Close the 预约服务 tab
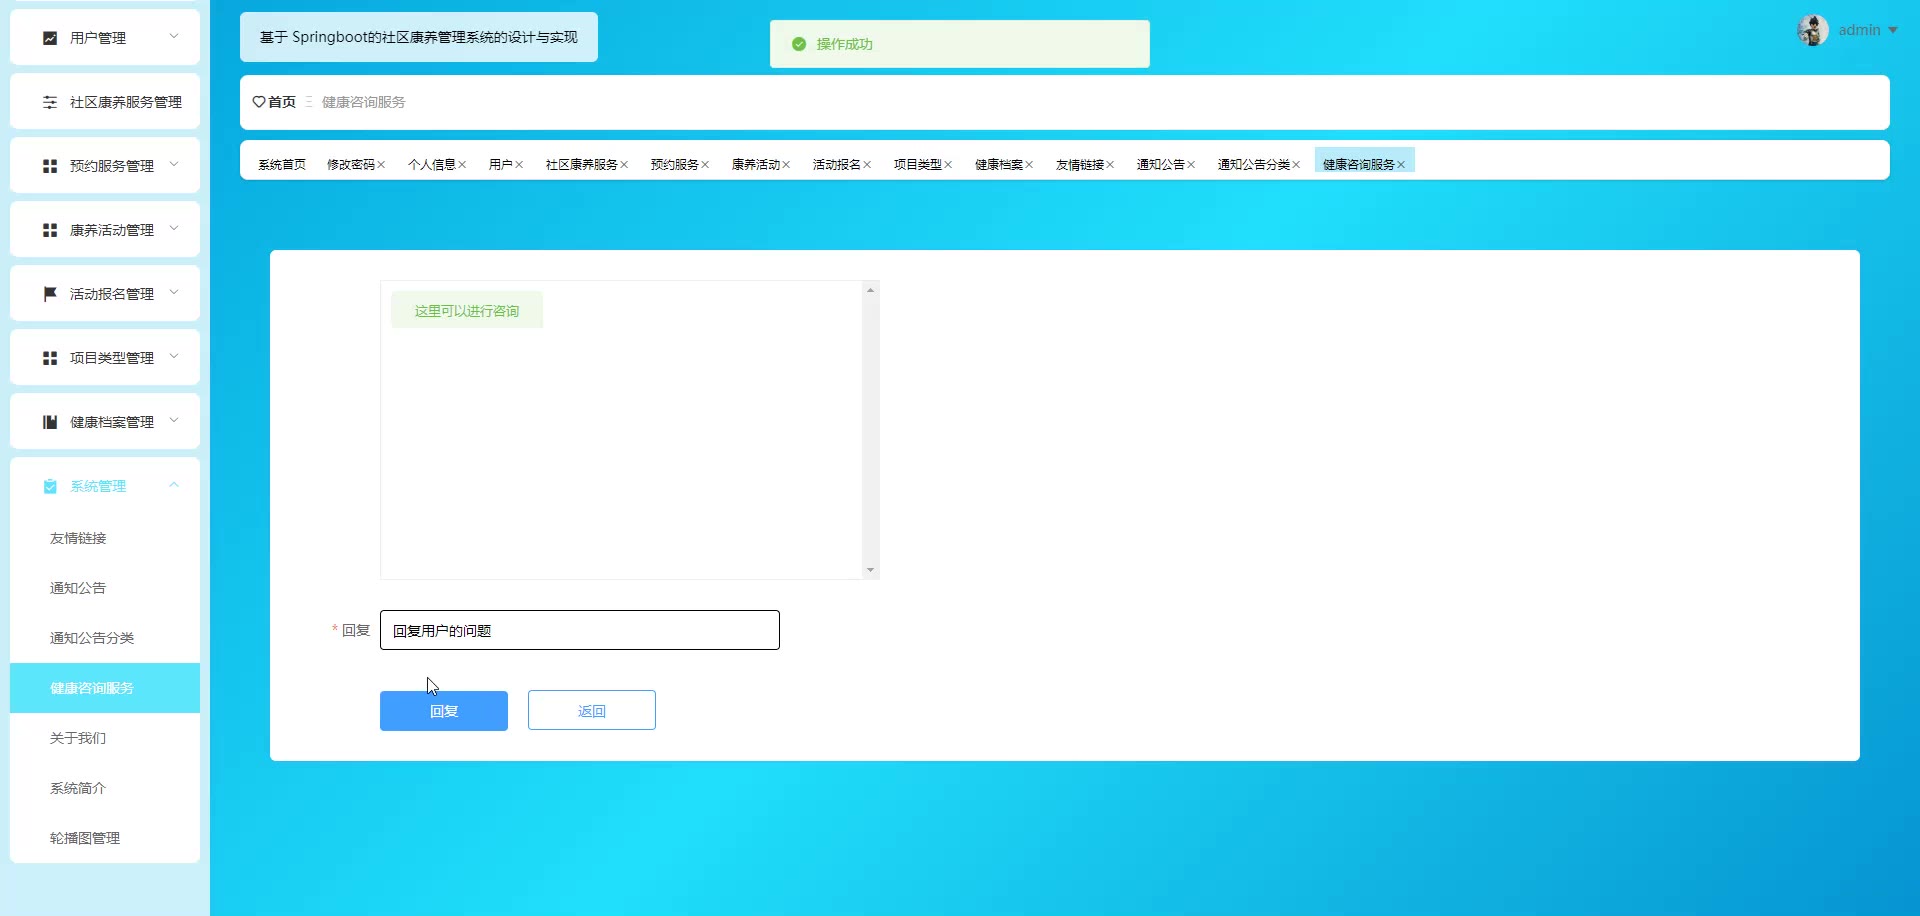 [705, 165]
